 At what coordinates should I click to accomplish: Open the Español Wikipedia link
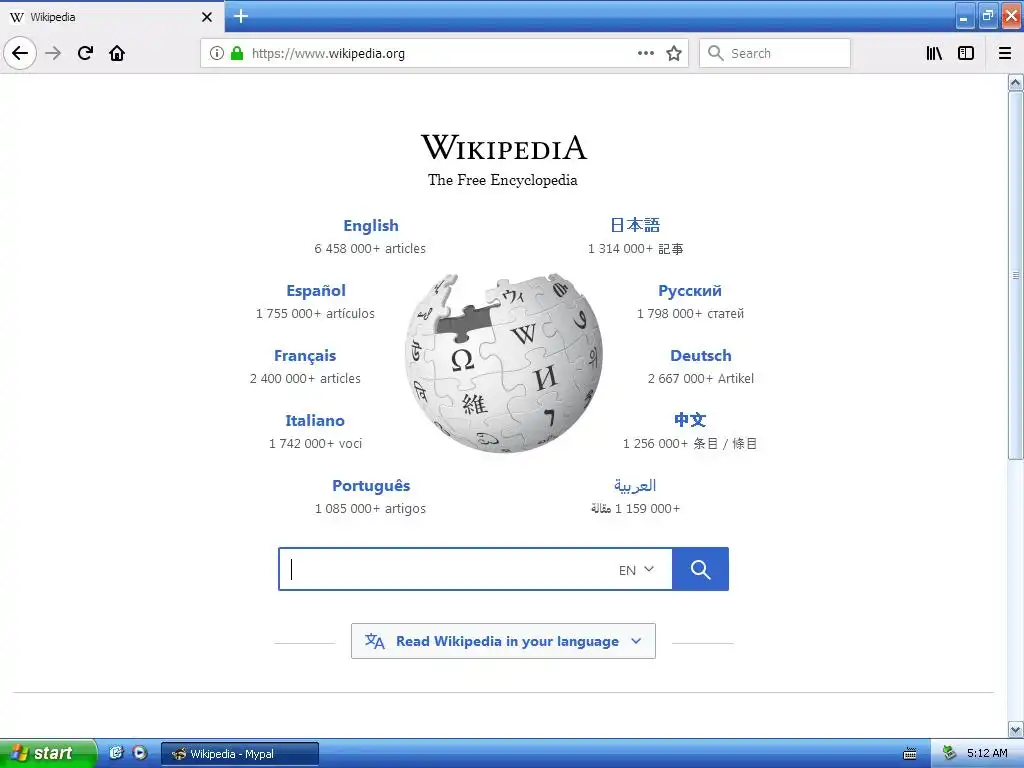click(316, 291)
